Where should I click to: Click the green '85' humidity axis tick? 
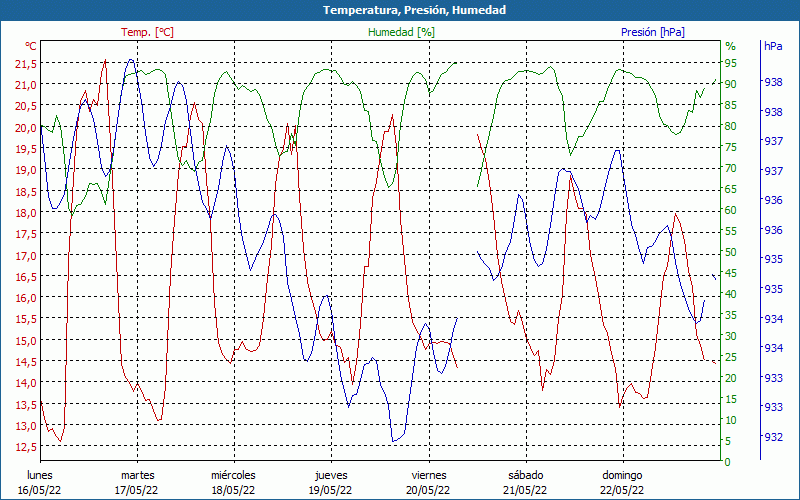pos(731,105)
